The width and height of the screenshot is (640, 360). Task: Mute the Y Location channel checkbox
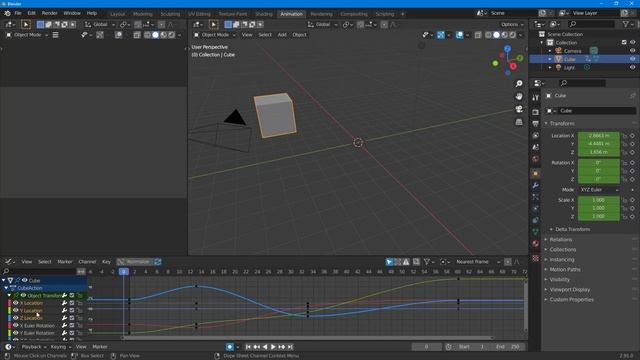point(72,310)
